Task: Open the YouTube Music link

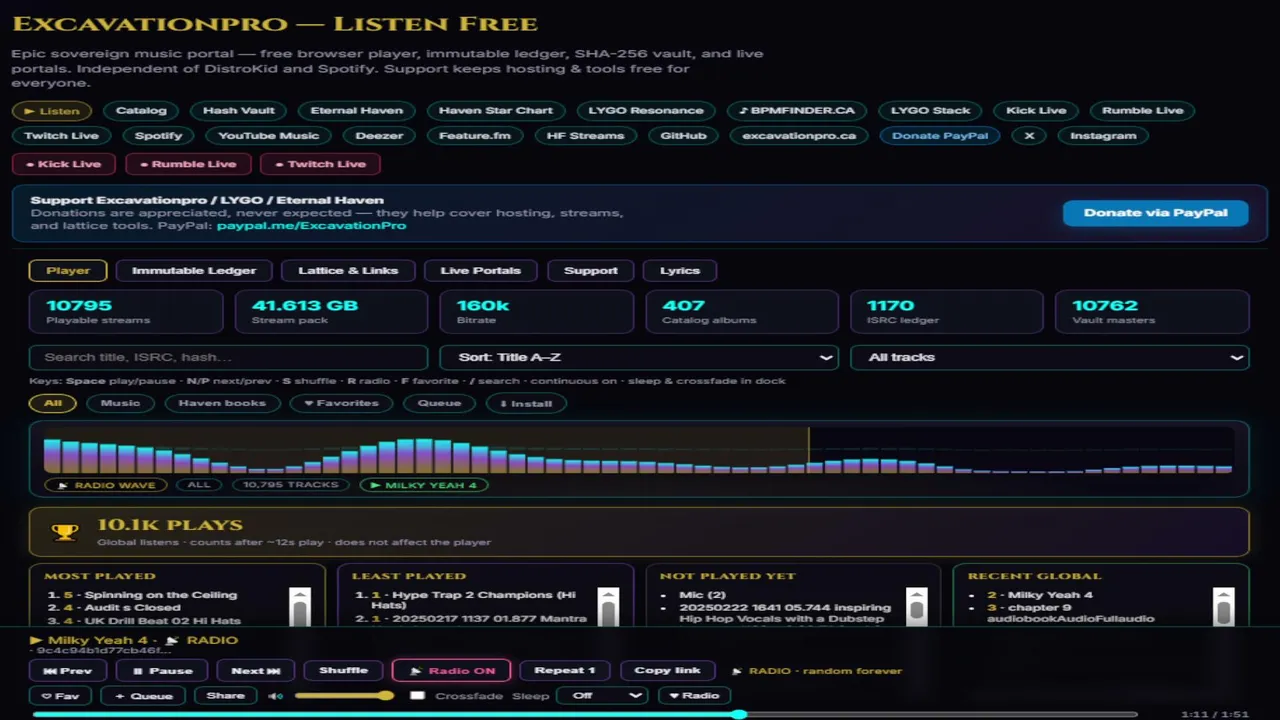Action: pos(268,136)
